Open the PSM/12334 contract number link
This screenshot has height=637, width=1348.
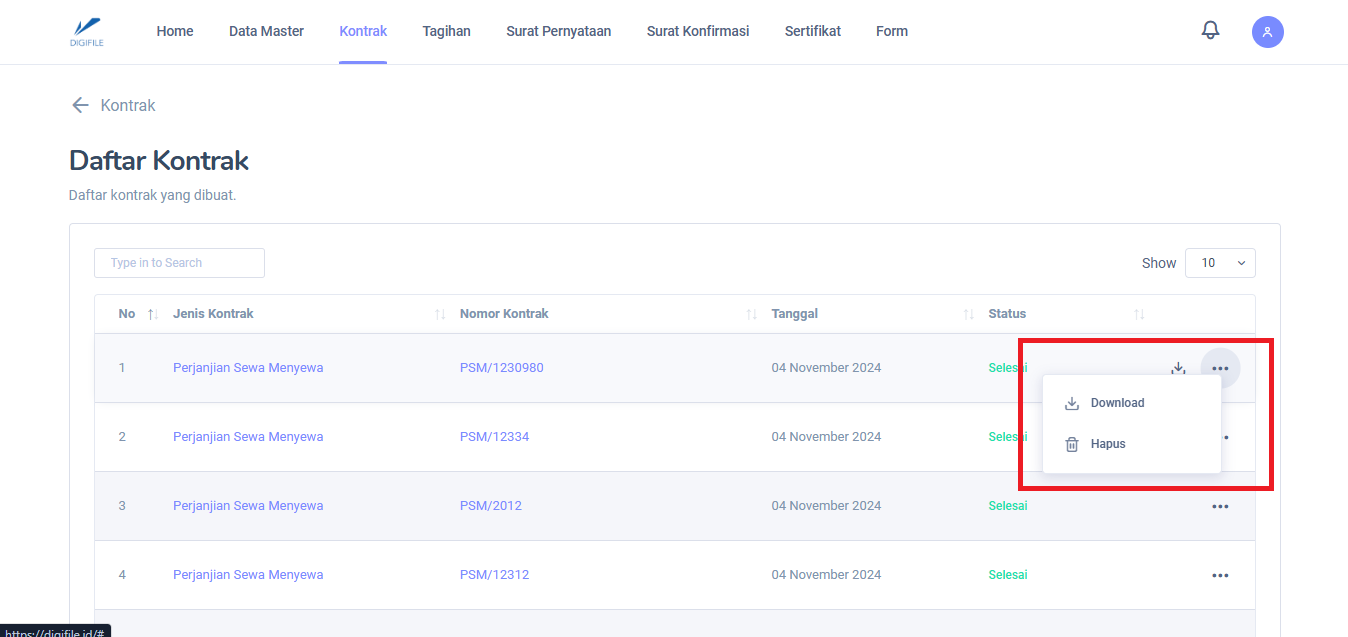click(494, 437)
